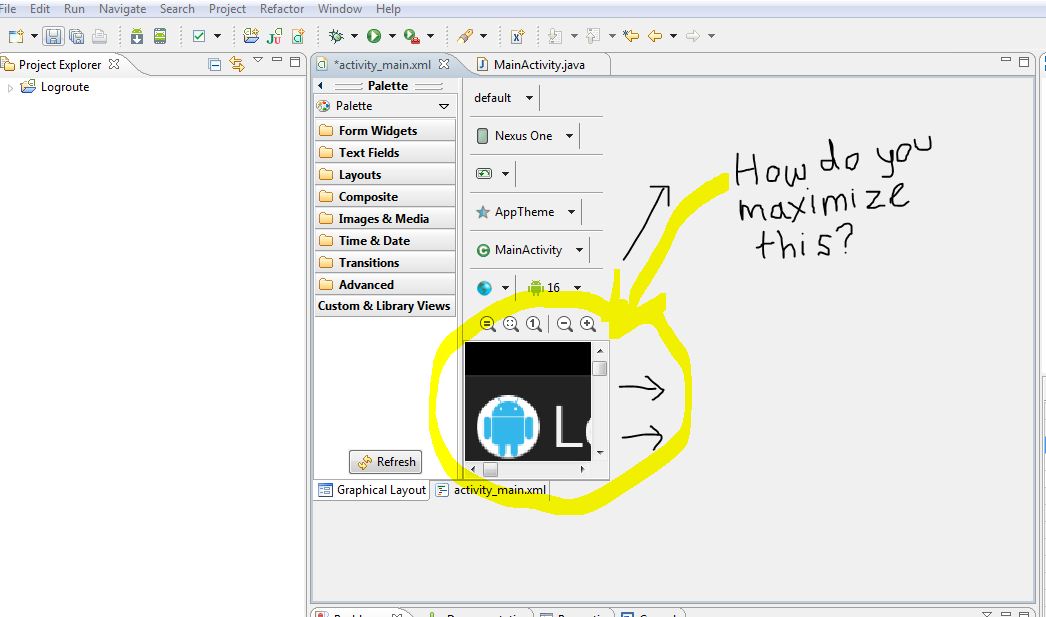1046x617 pixels.
Task: Switch to the Graphical Layout tab
Action: pyautogui.click(x=372, y=490)
